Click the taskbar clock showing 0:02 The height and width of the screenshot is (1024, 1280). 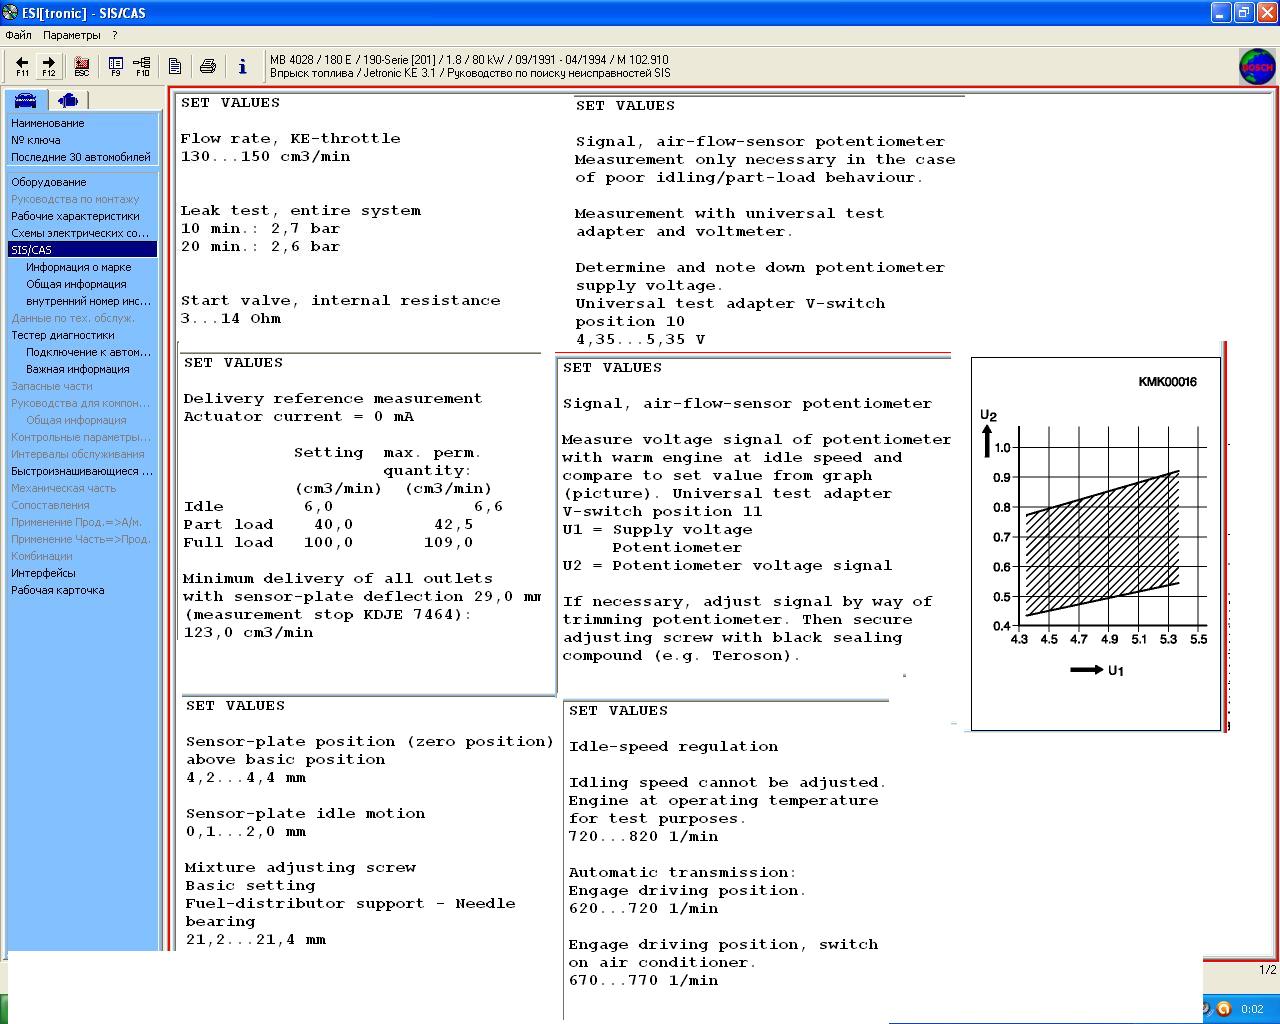pos(1252,1009)
